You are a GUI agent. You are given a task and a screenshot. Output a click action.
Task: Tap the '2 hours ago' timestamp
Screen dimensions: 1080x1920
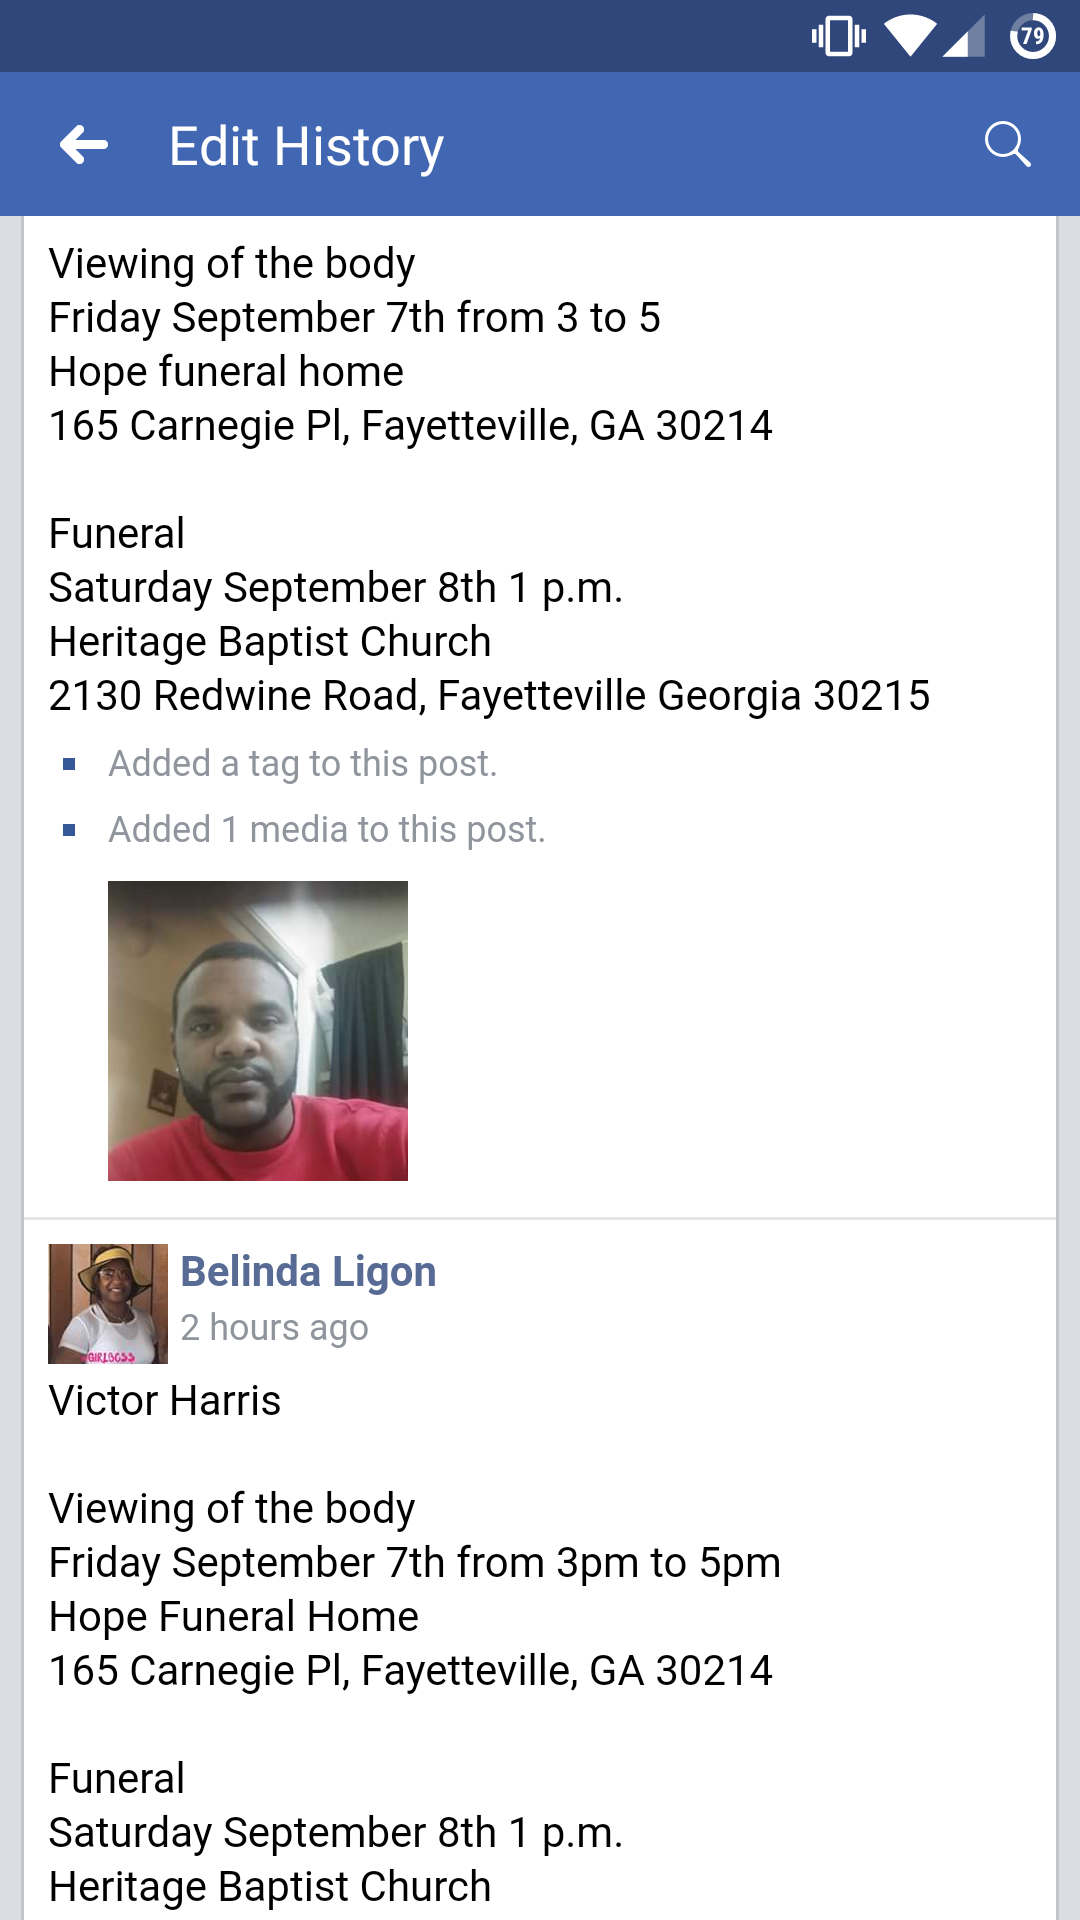[274, 1328]
